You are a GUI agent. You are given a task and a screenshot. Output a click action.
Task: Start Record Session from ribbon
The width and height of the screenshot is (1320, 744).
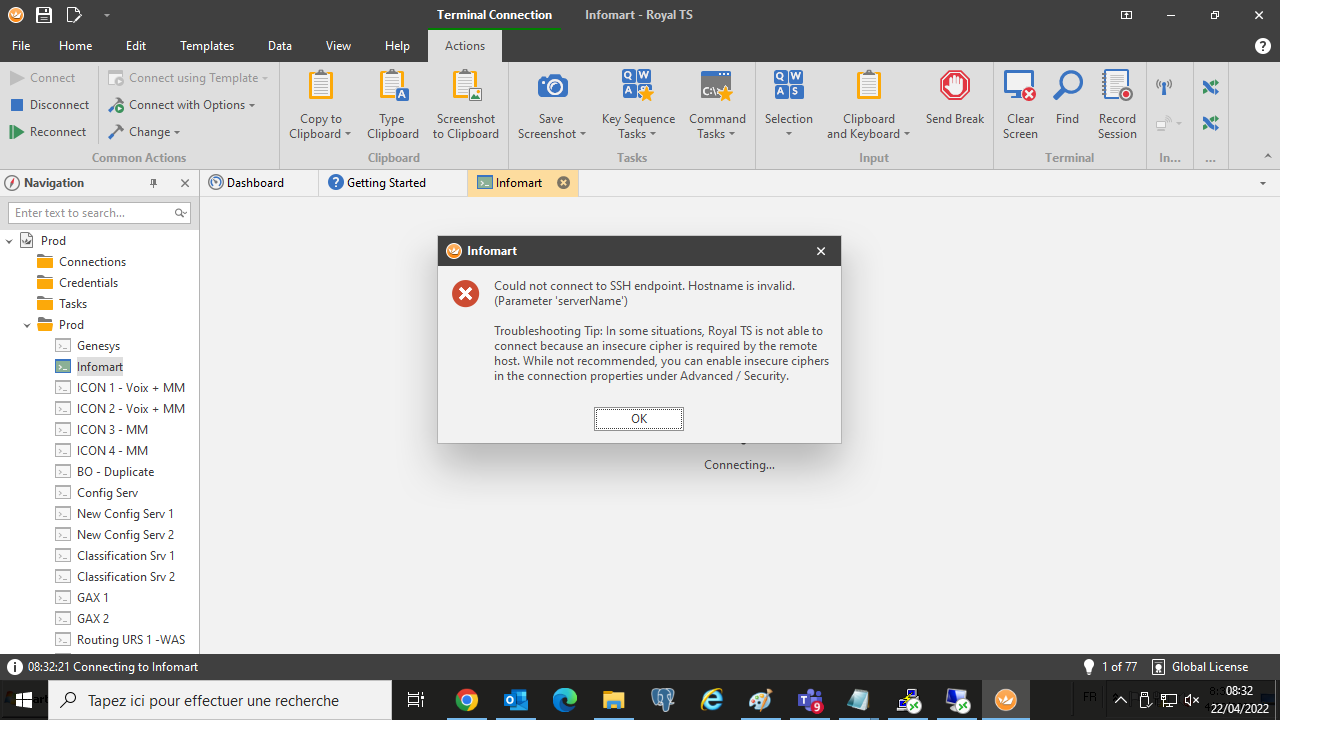(1116, 98)
